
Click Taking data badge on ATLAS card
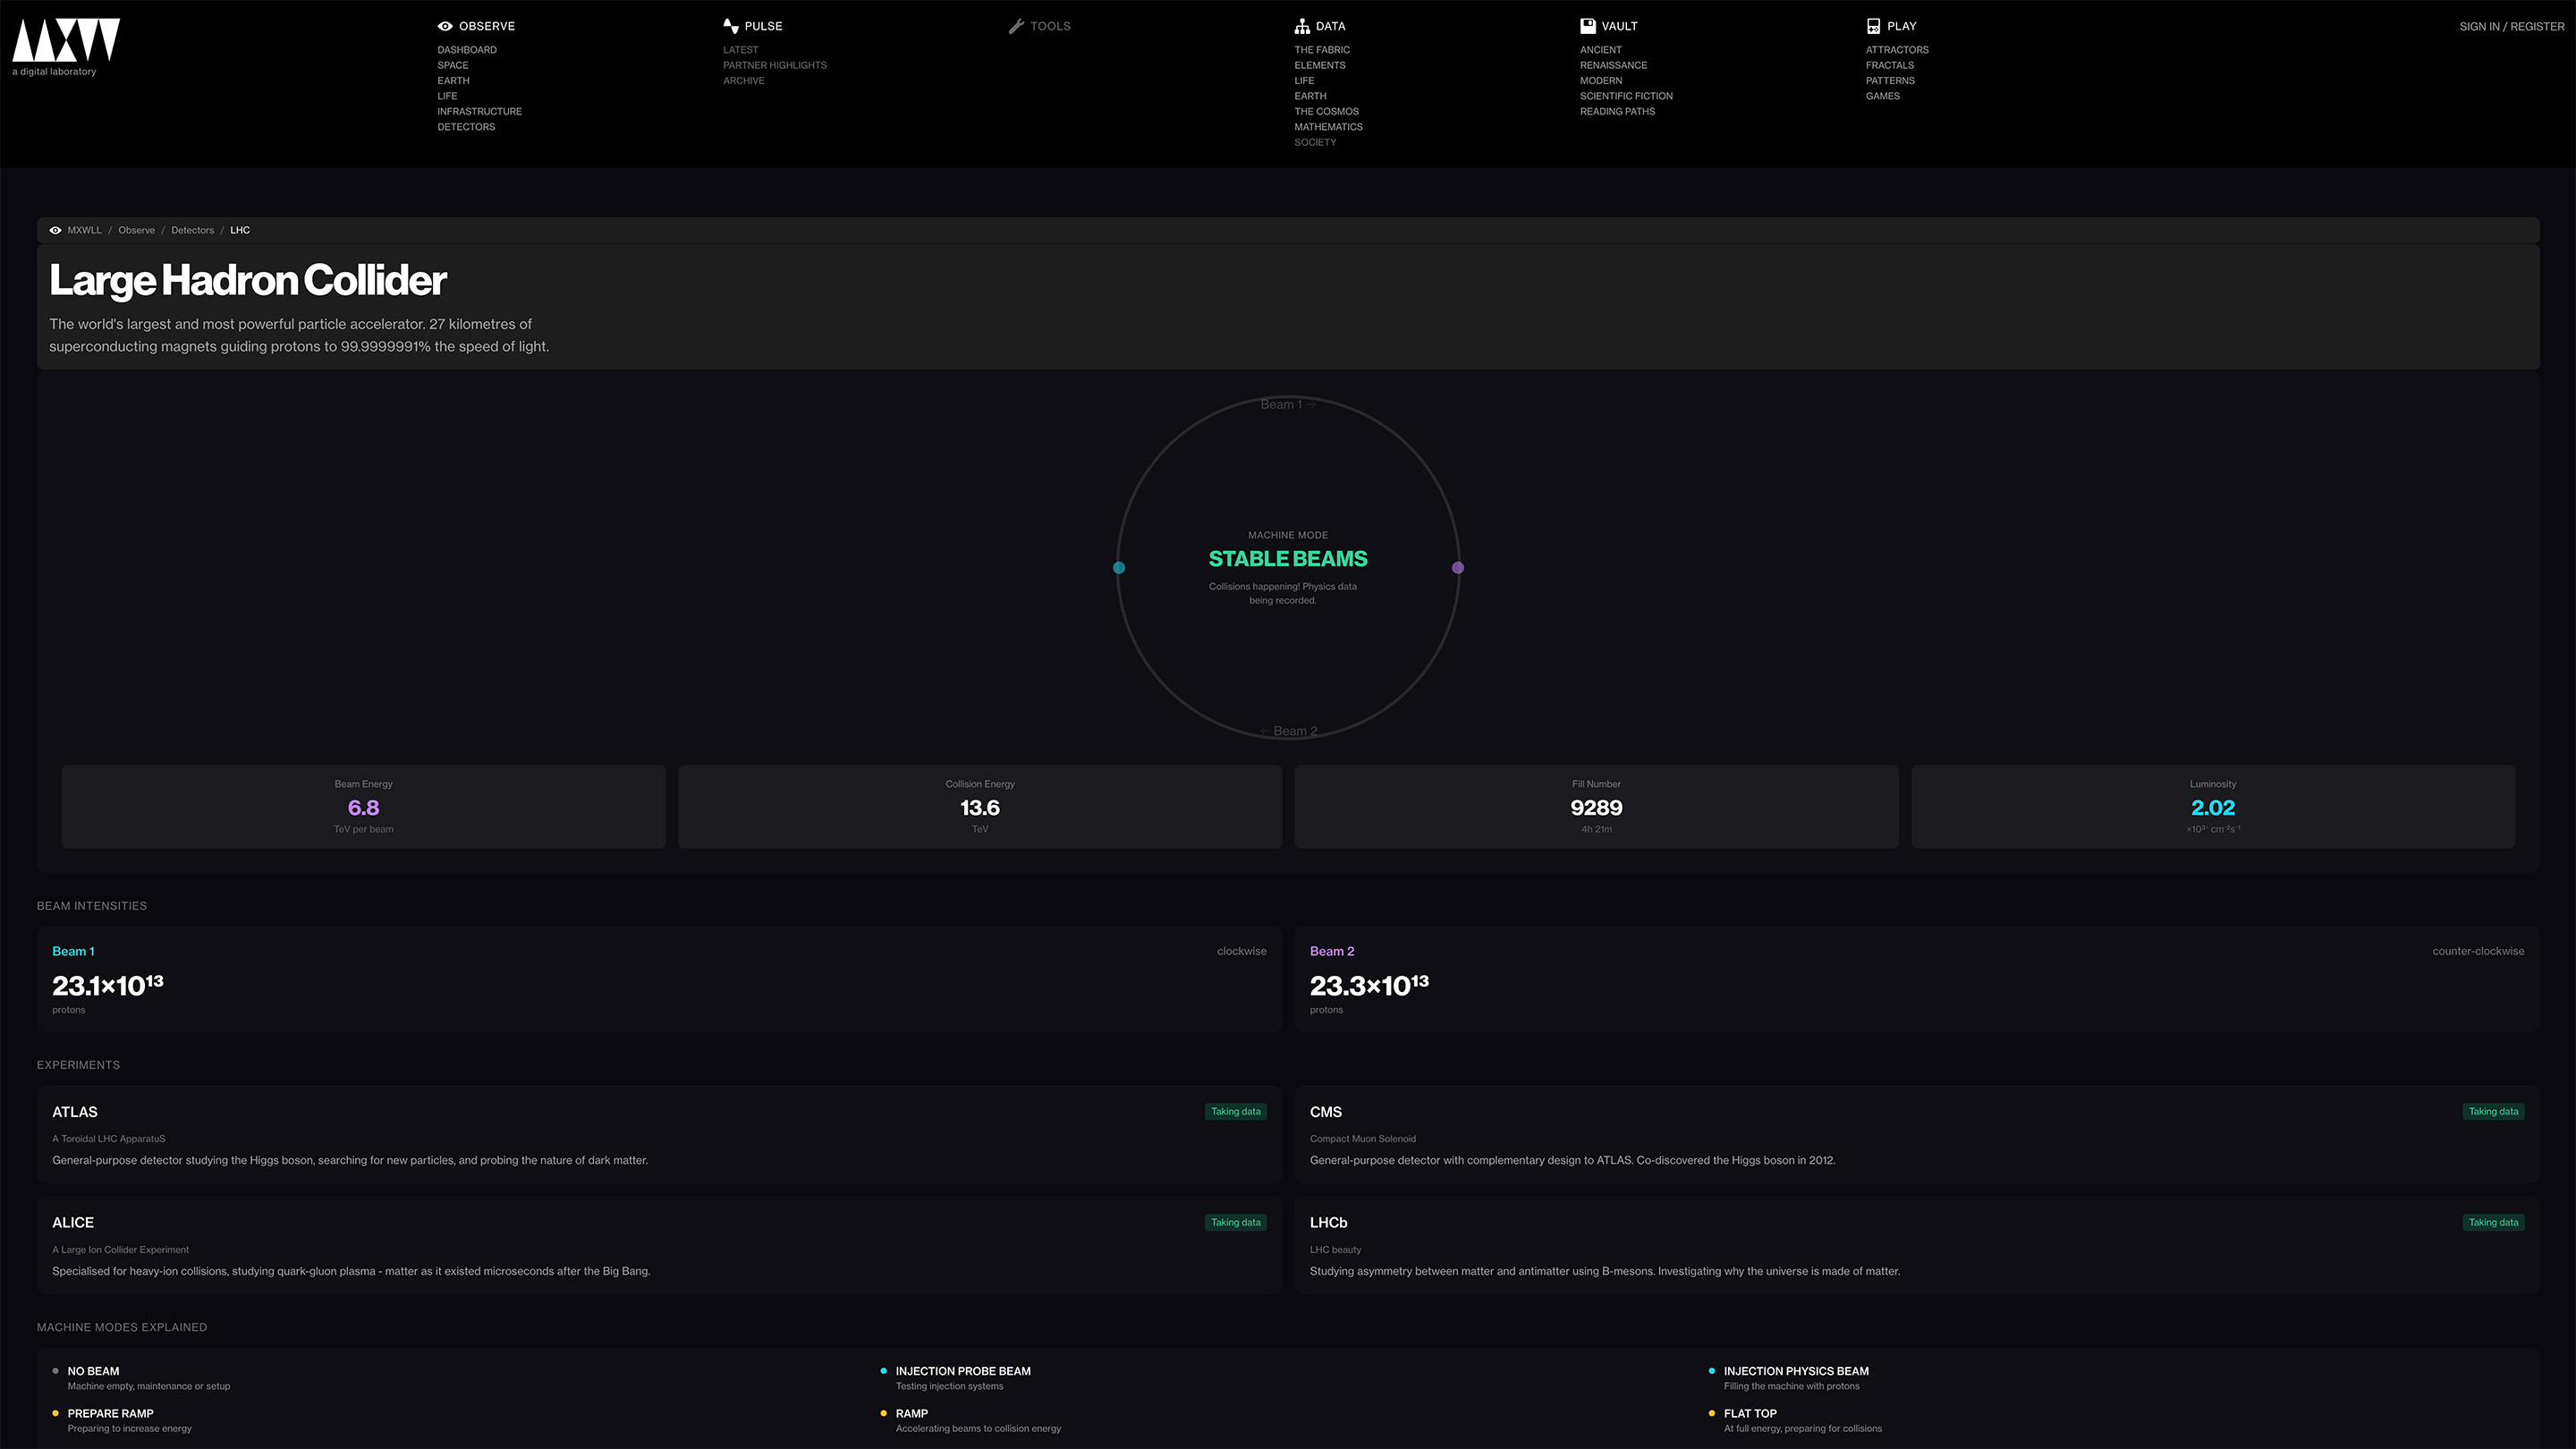point(1235,1111)
